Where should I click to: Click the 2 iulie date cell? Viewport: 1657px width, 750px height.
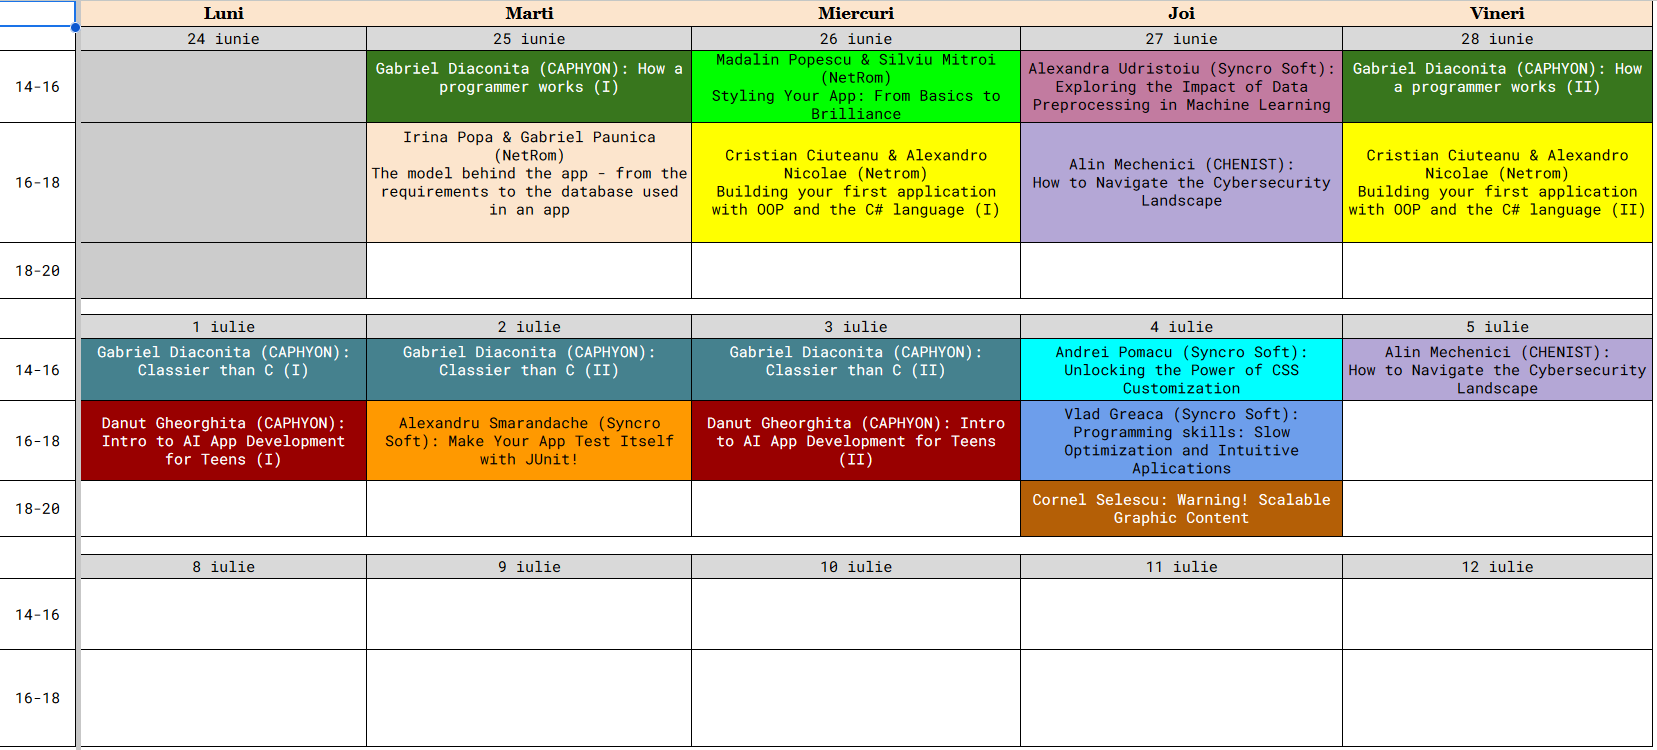(529, 327)
